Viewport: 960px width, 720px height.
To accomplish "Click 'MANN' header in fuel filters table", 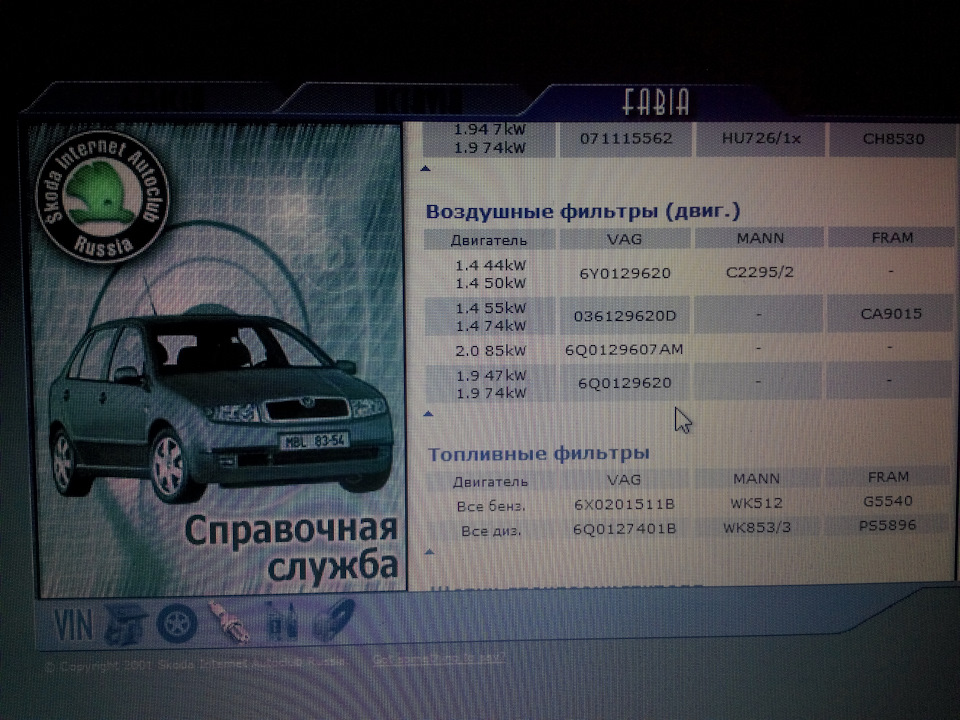I will tap(757, 479).
